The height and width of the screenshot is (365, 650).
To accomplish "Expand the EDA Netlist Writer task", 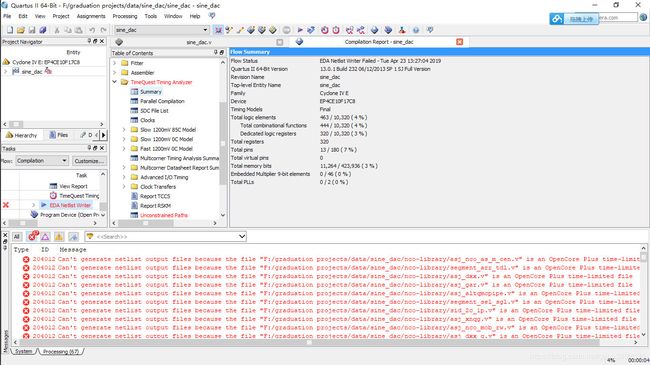I will coord(34,205).
